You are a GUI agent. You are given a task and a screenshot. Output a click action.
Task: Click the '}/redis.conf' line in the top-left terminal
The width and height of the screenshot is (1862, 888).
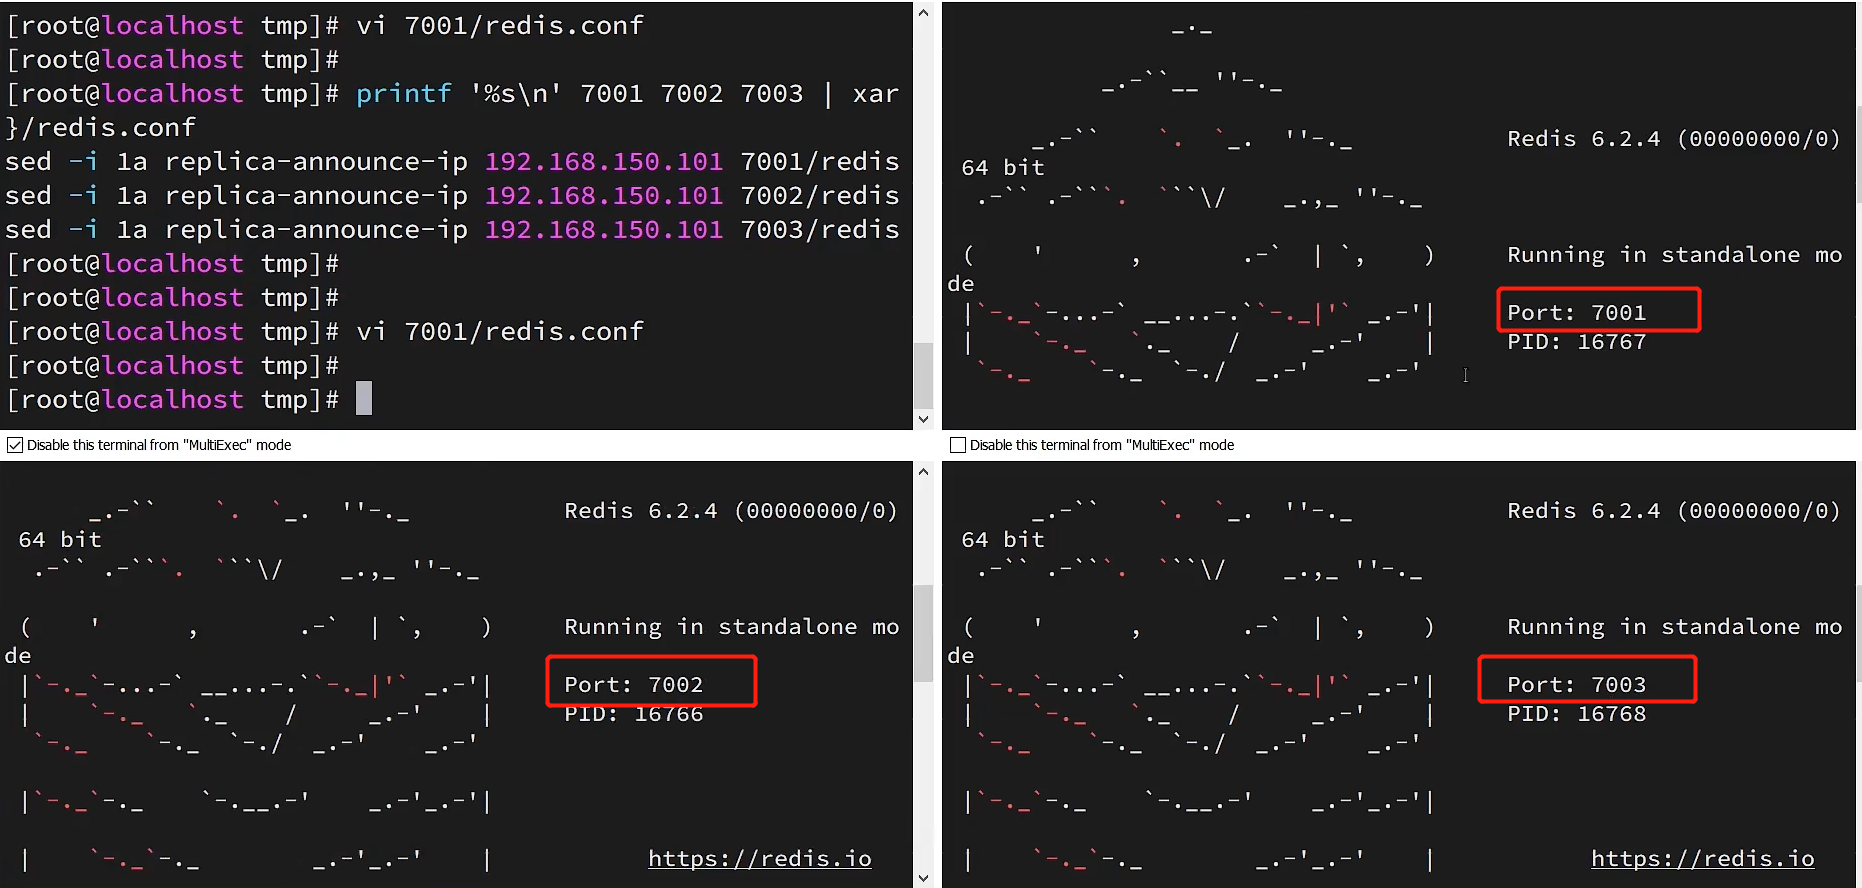100,127
